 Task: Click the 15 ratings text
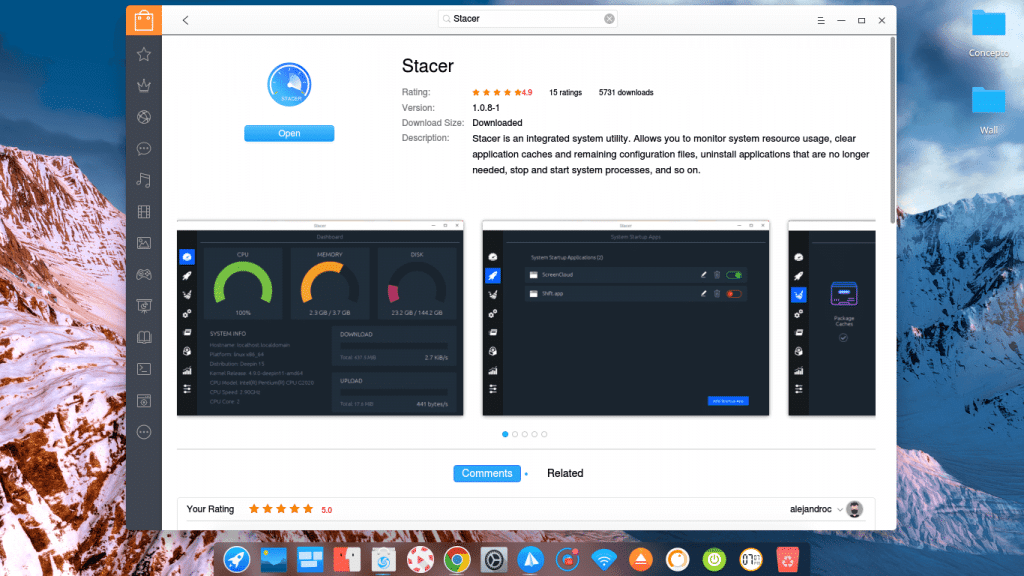(565, 93)
